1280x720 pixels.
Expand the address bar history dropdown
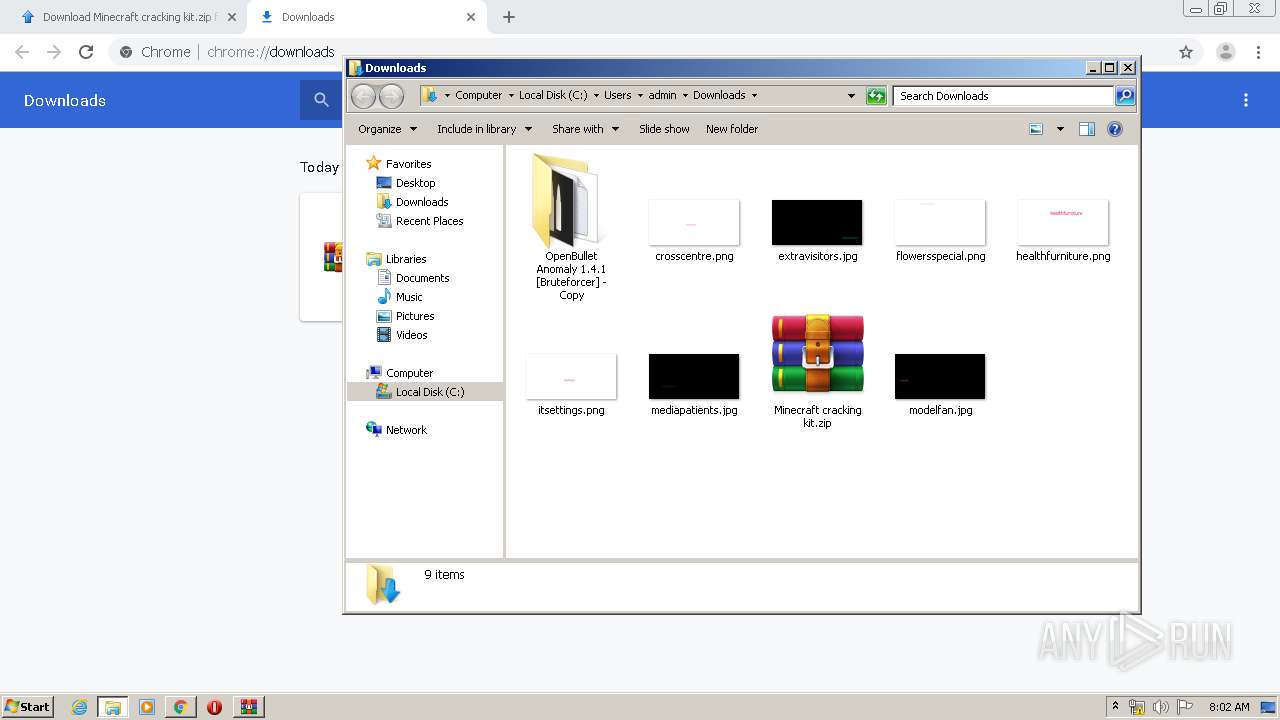coord(851,96)
